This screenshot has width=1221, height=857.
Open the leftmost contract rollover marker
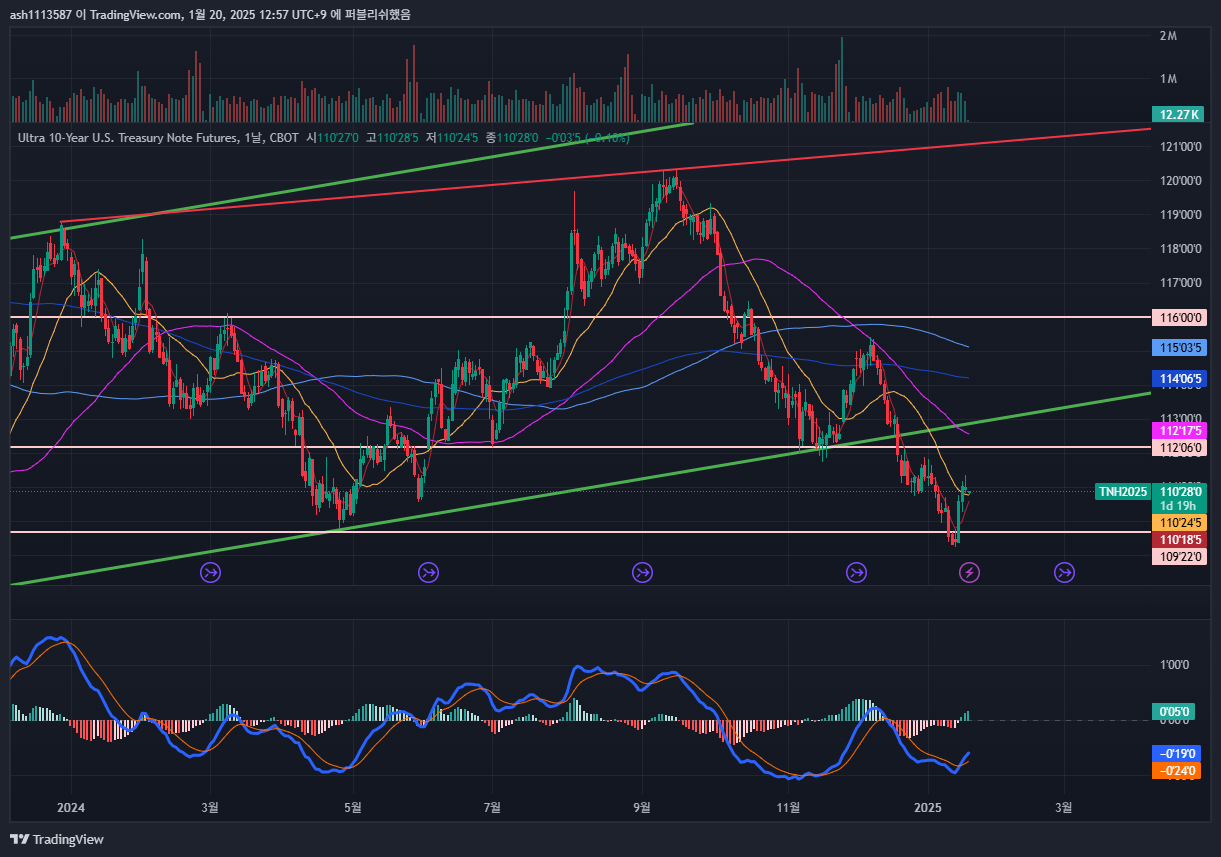click(211, 572)
